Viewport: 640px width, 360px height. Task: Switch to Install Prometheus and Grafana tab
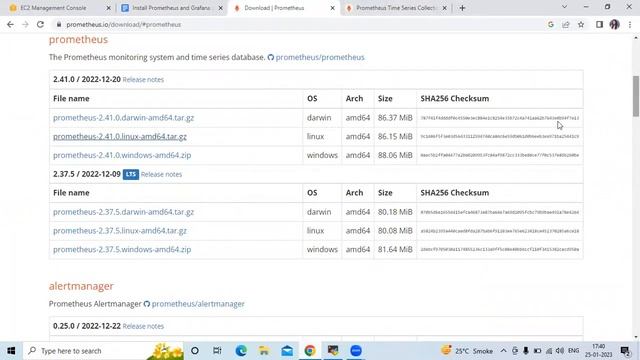171,8
